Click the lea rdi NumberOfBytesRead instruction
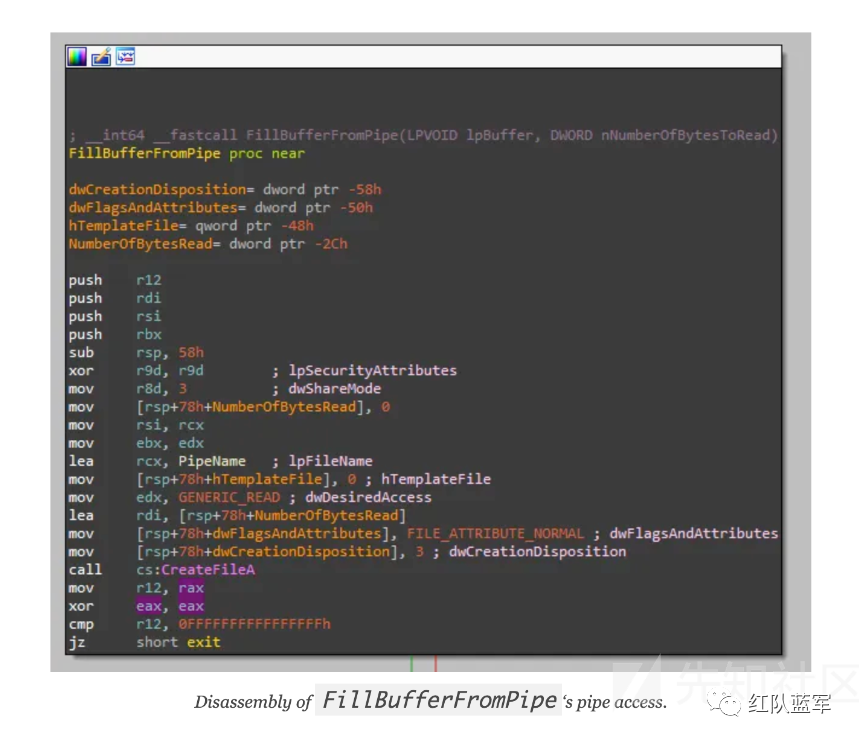The width and height of the screenshot is (859, 741). (x=237, y=515)
